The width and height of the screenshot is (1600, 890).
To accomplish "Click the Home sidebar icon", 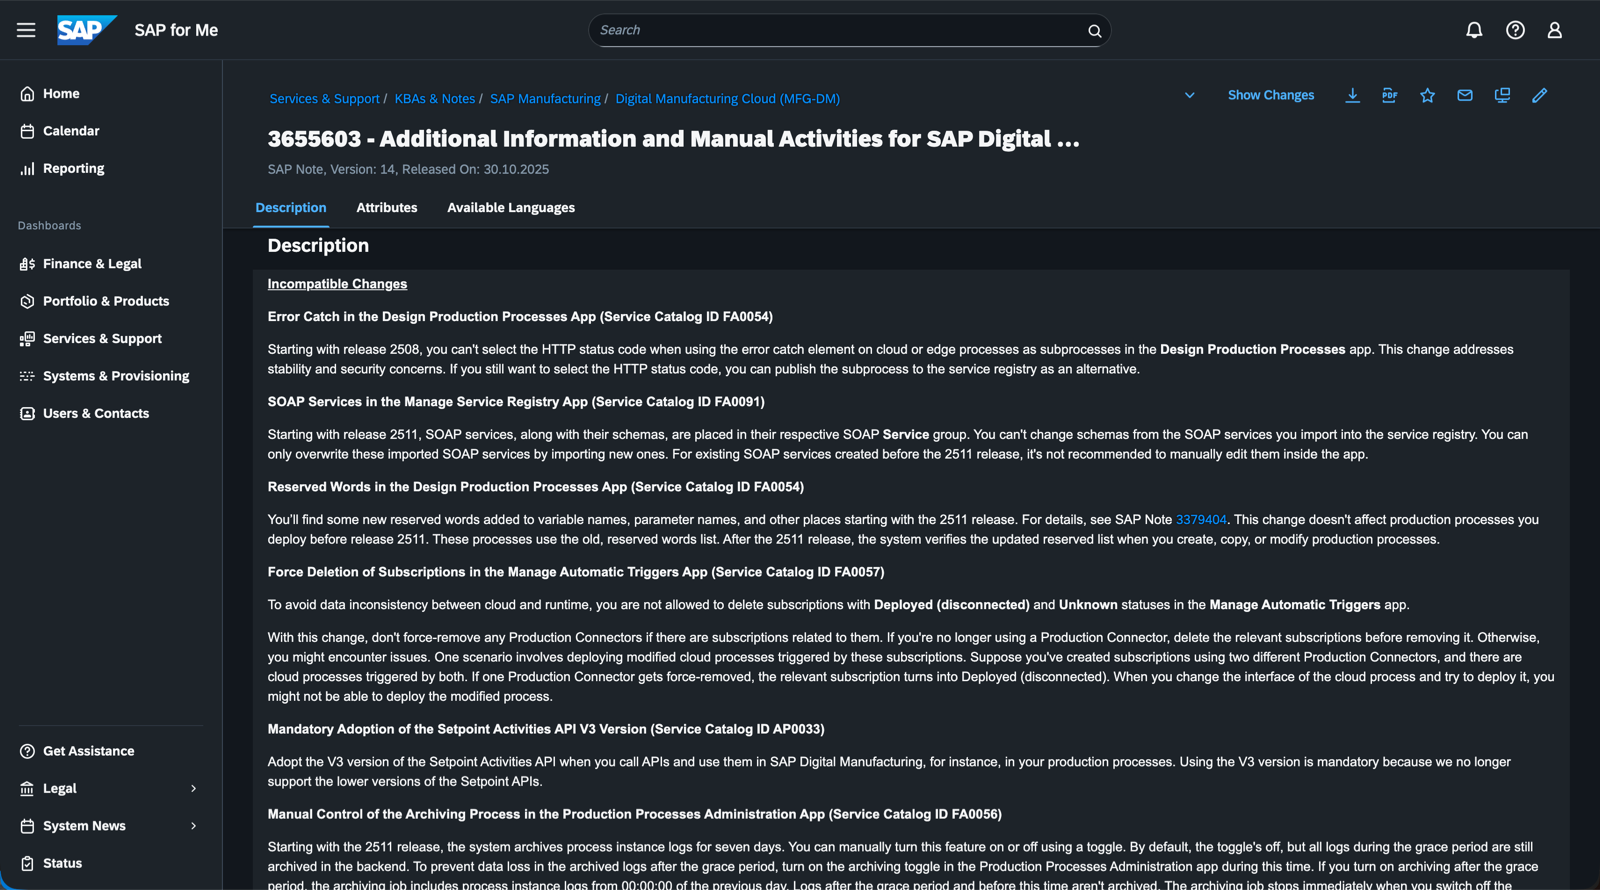I will [x=27, y=94].
